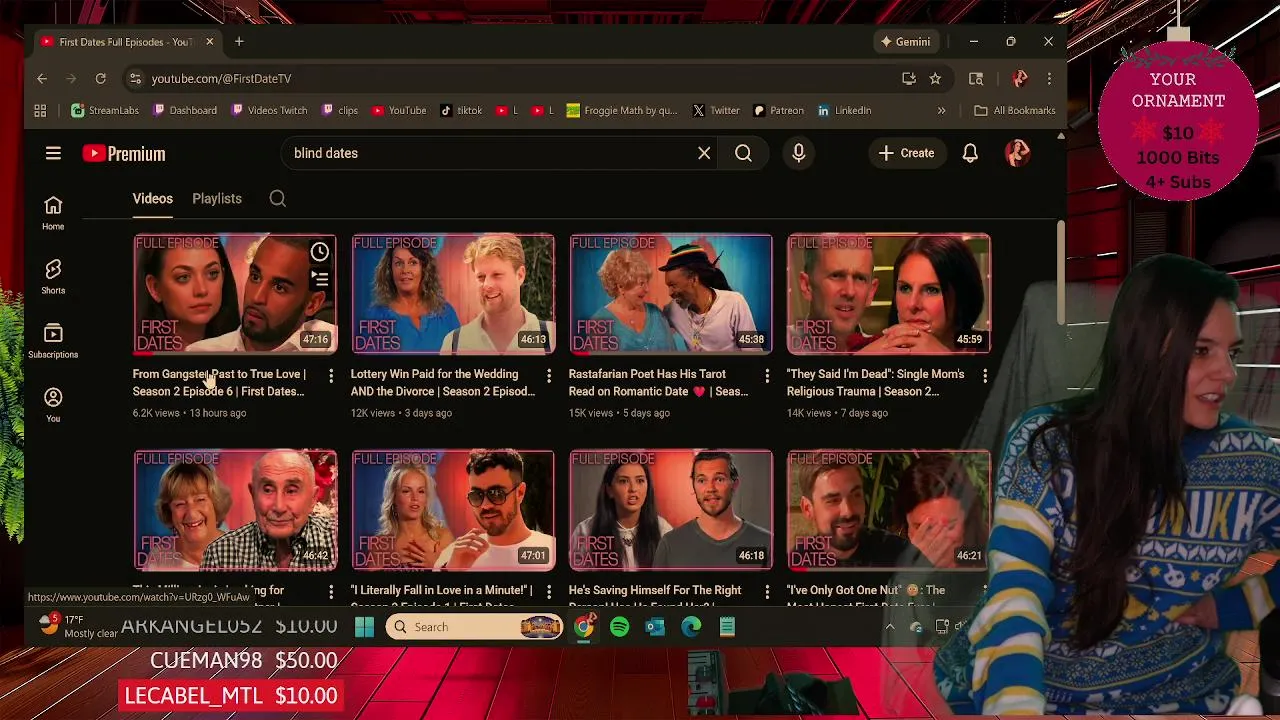Screen dimensions: 1280x720
Task: Start voice search with the microphone
Action: click(798, 153)
